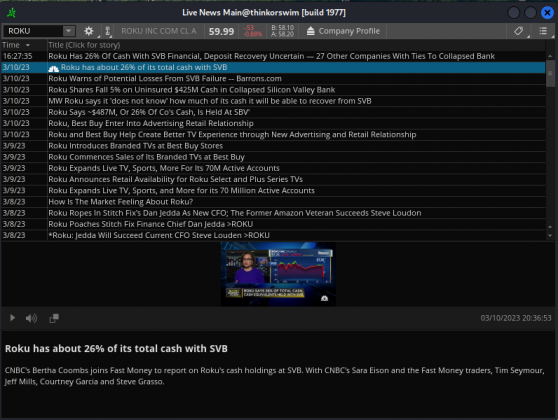Image resolution: width=558 pixels, height=420 pixels.
Task: Click the CNBC peacock icon on selected story
Action: pos(53,68)
